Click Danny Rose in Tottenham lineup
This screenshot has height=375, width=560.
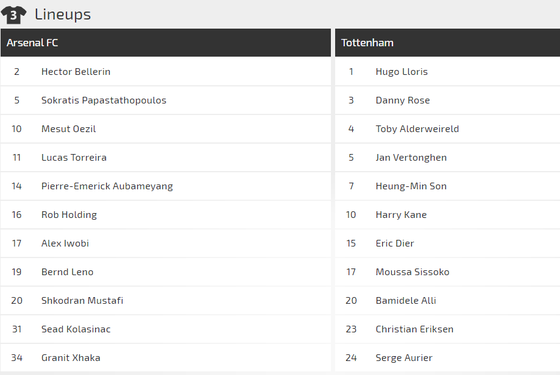tap(402, 100)
